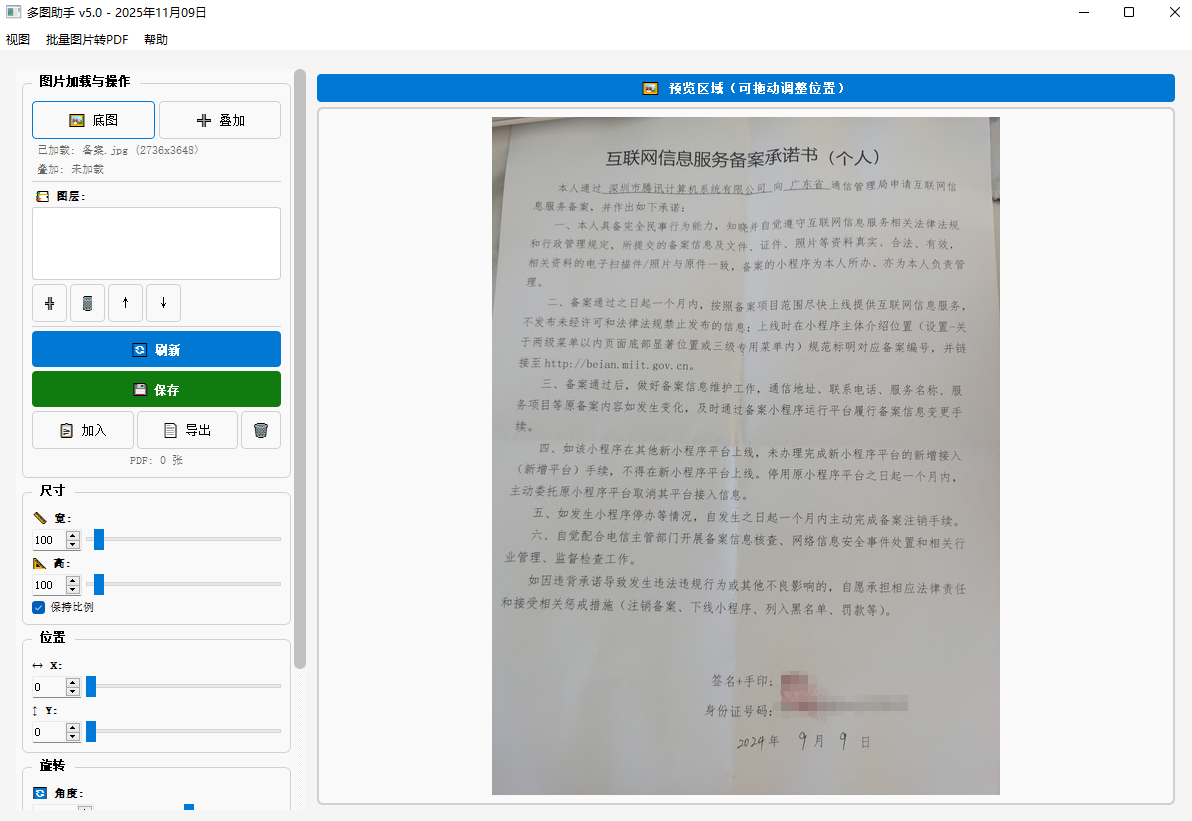This screenshot has height=821, width=1192.
Task: Delete the selected layer using the grid trash icon
Action: click(87, 303)
